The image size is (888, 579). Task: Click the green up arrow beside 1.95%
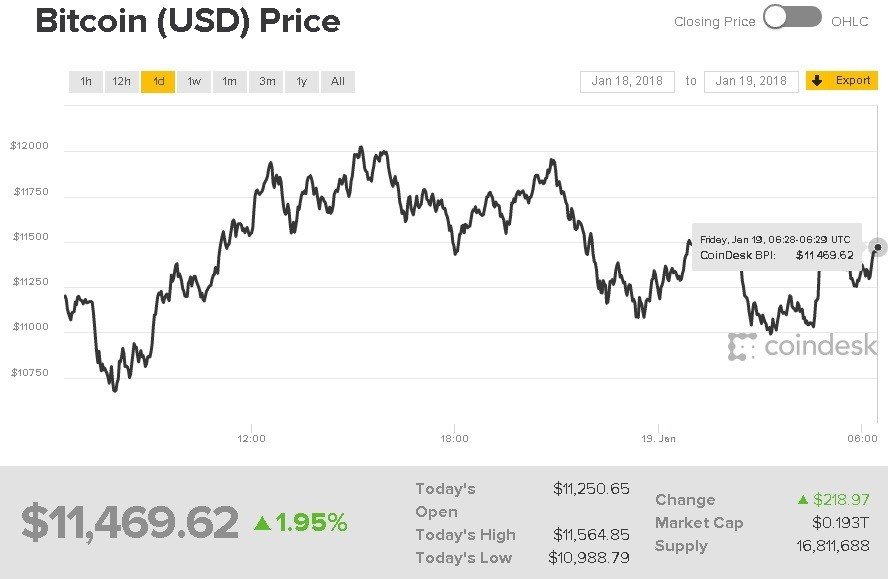coord(262,523)
